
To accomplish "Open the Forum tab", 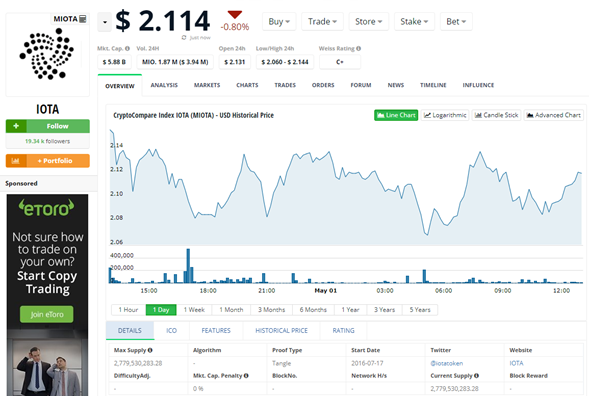I will click(361, 85).
